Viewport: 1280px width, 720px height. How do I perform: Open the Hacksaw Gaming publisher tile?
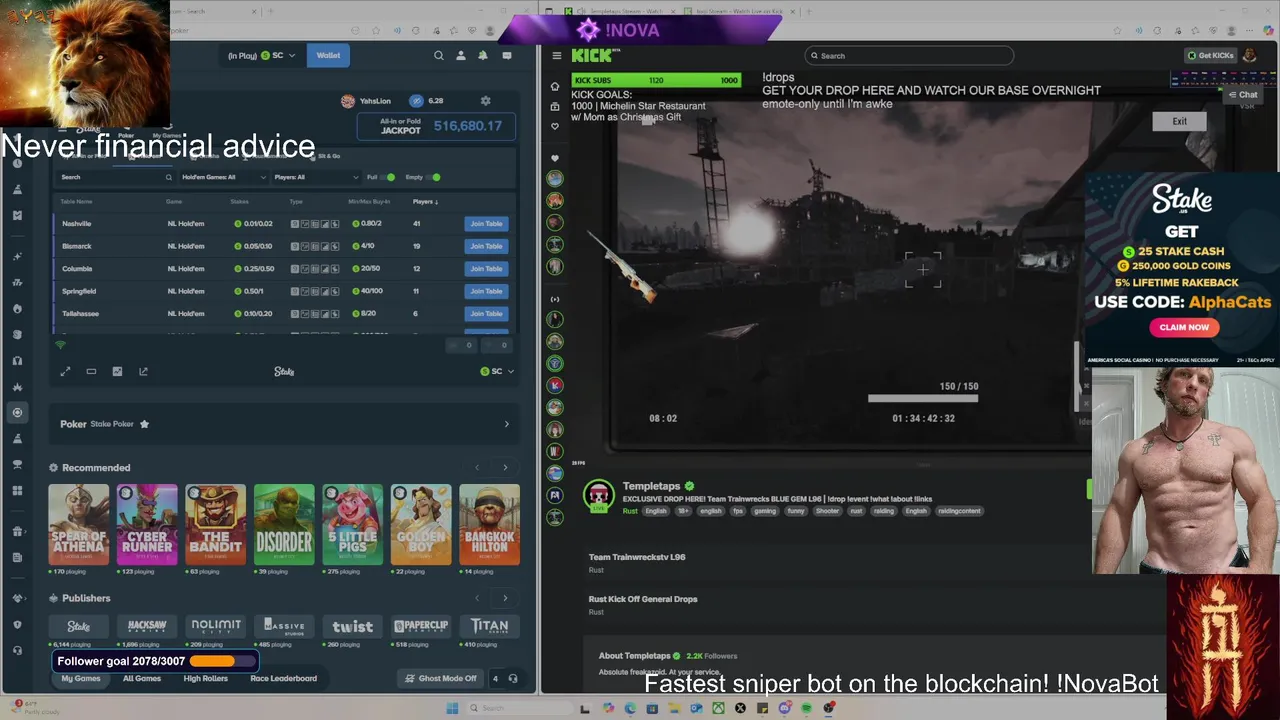coord(147,626)
